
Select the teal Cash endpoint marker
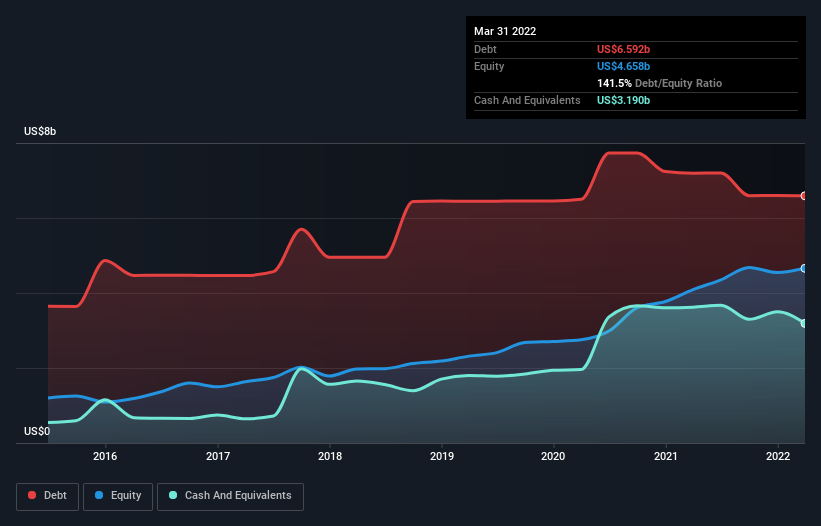click(804, 323)
